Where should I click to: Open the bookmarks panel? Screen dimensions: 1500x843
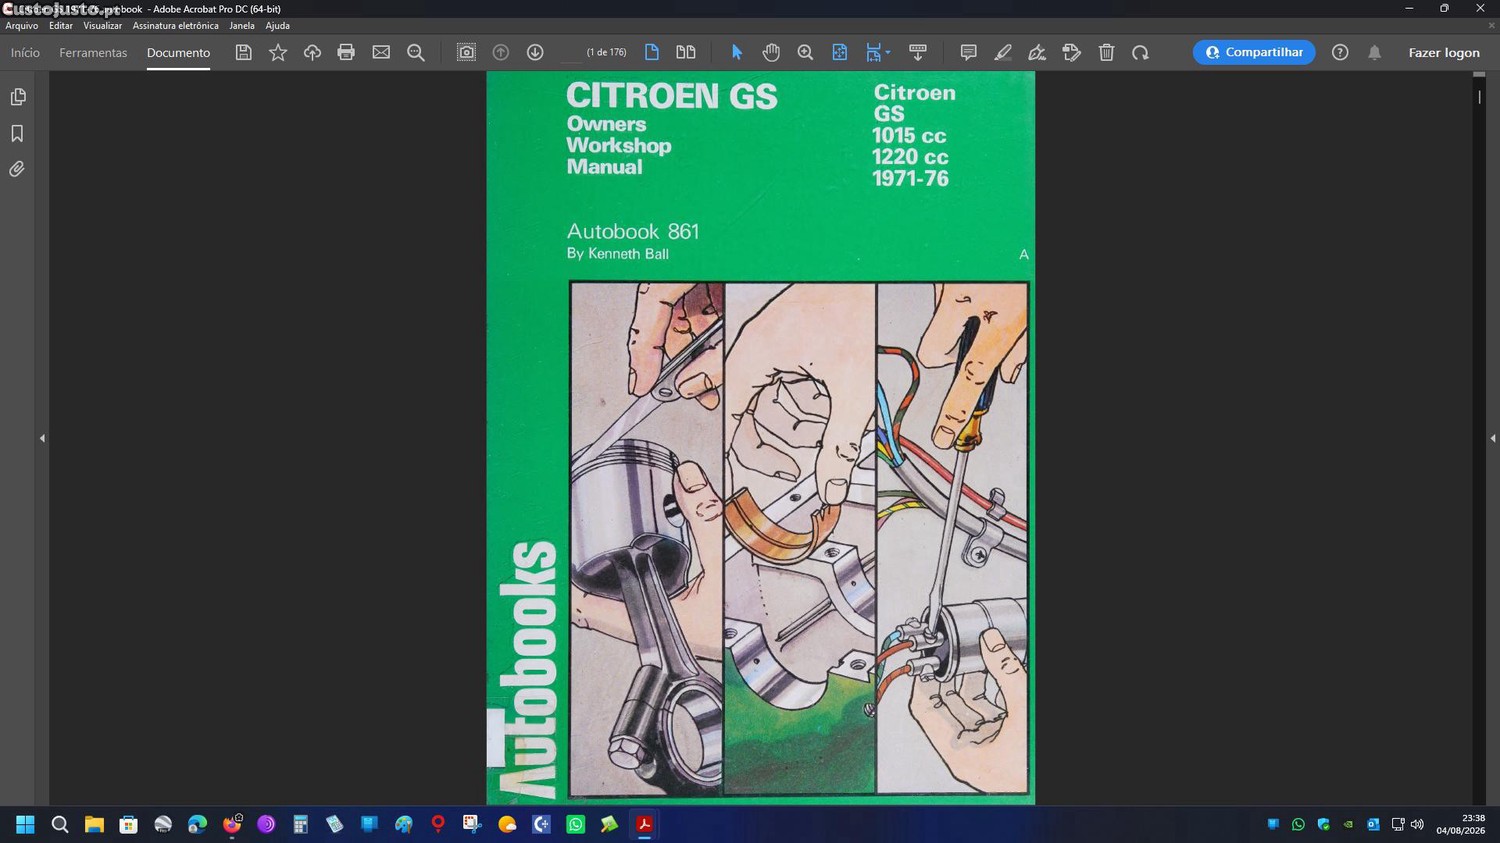[x=17, y=133]
